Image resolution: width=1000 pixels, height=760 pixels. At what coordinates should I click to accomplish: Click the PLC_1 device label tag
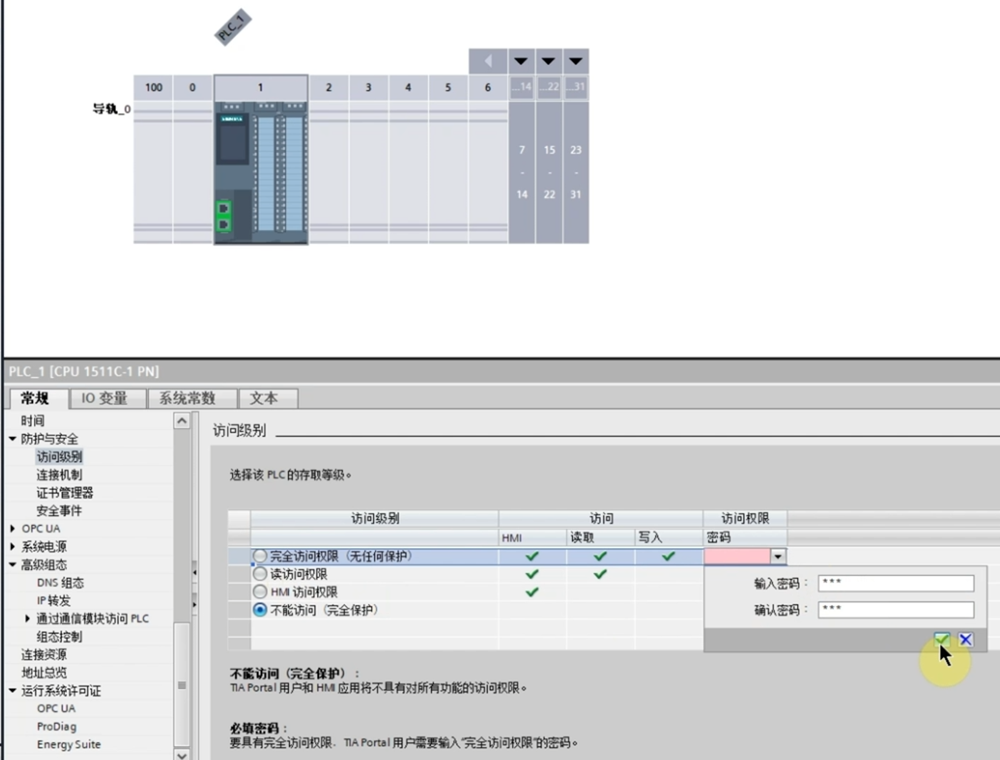point(232,28)
